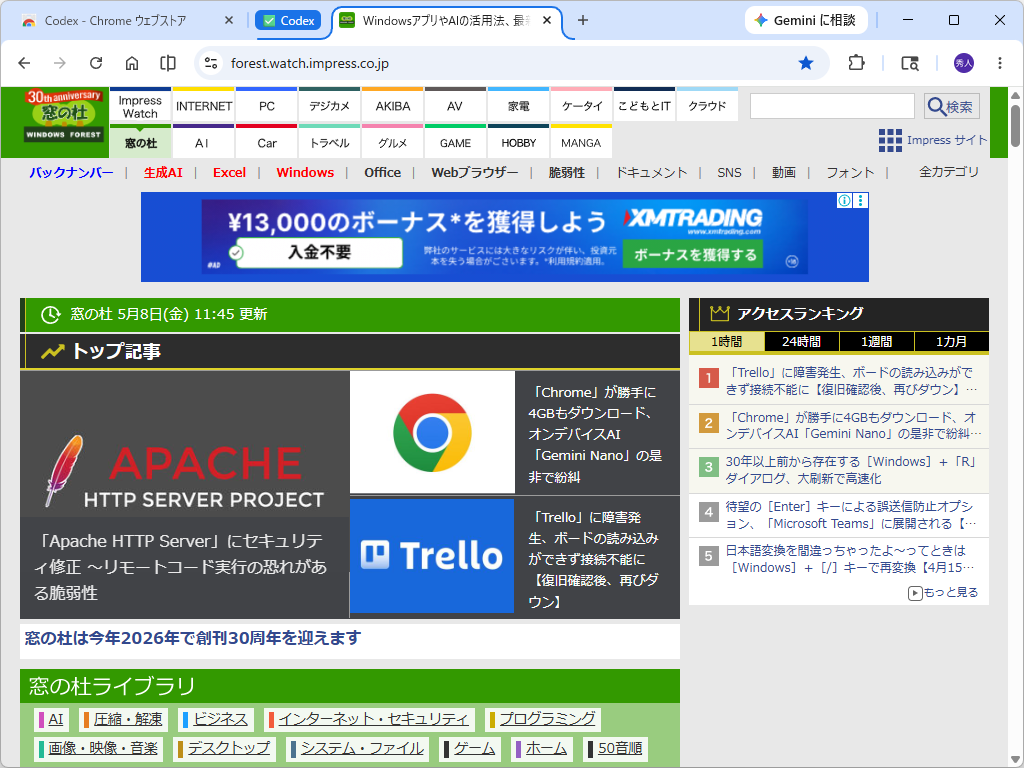Open a new tab with plus button
The image size is (1024, 768).
583,20
